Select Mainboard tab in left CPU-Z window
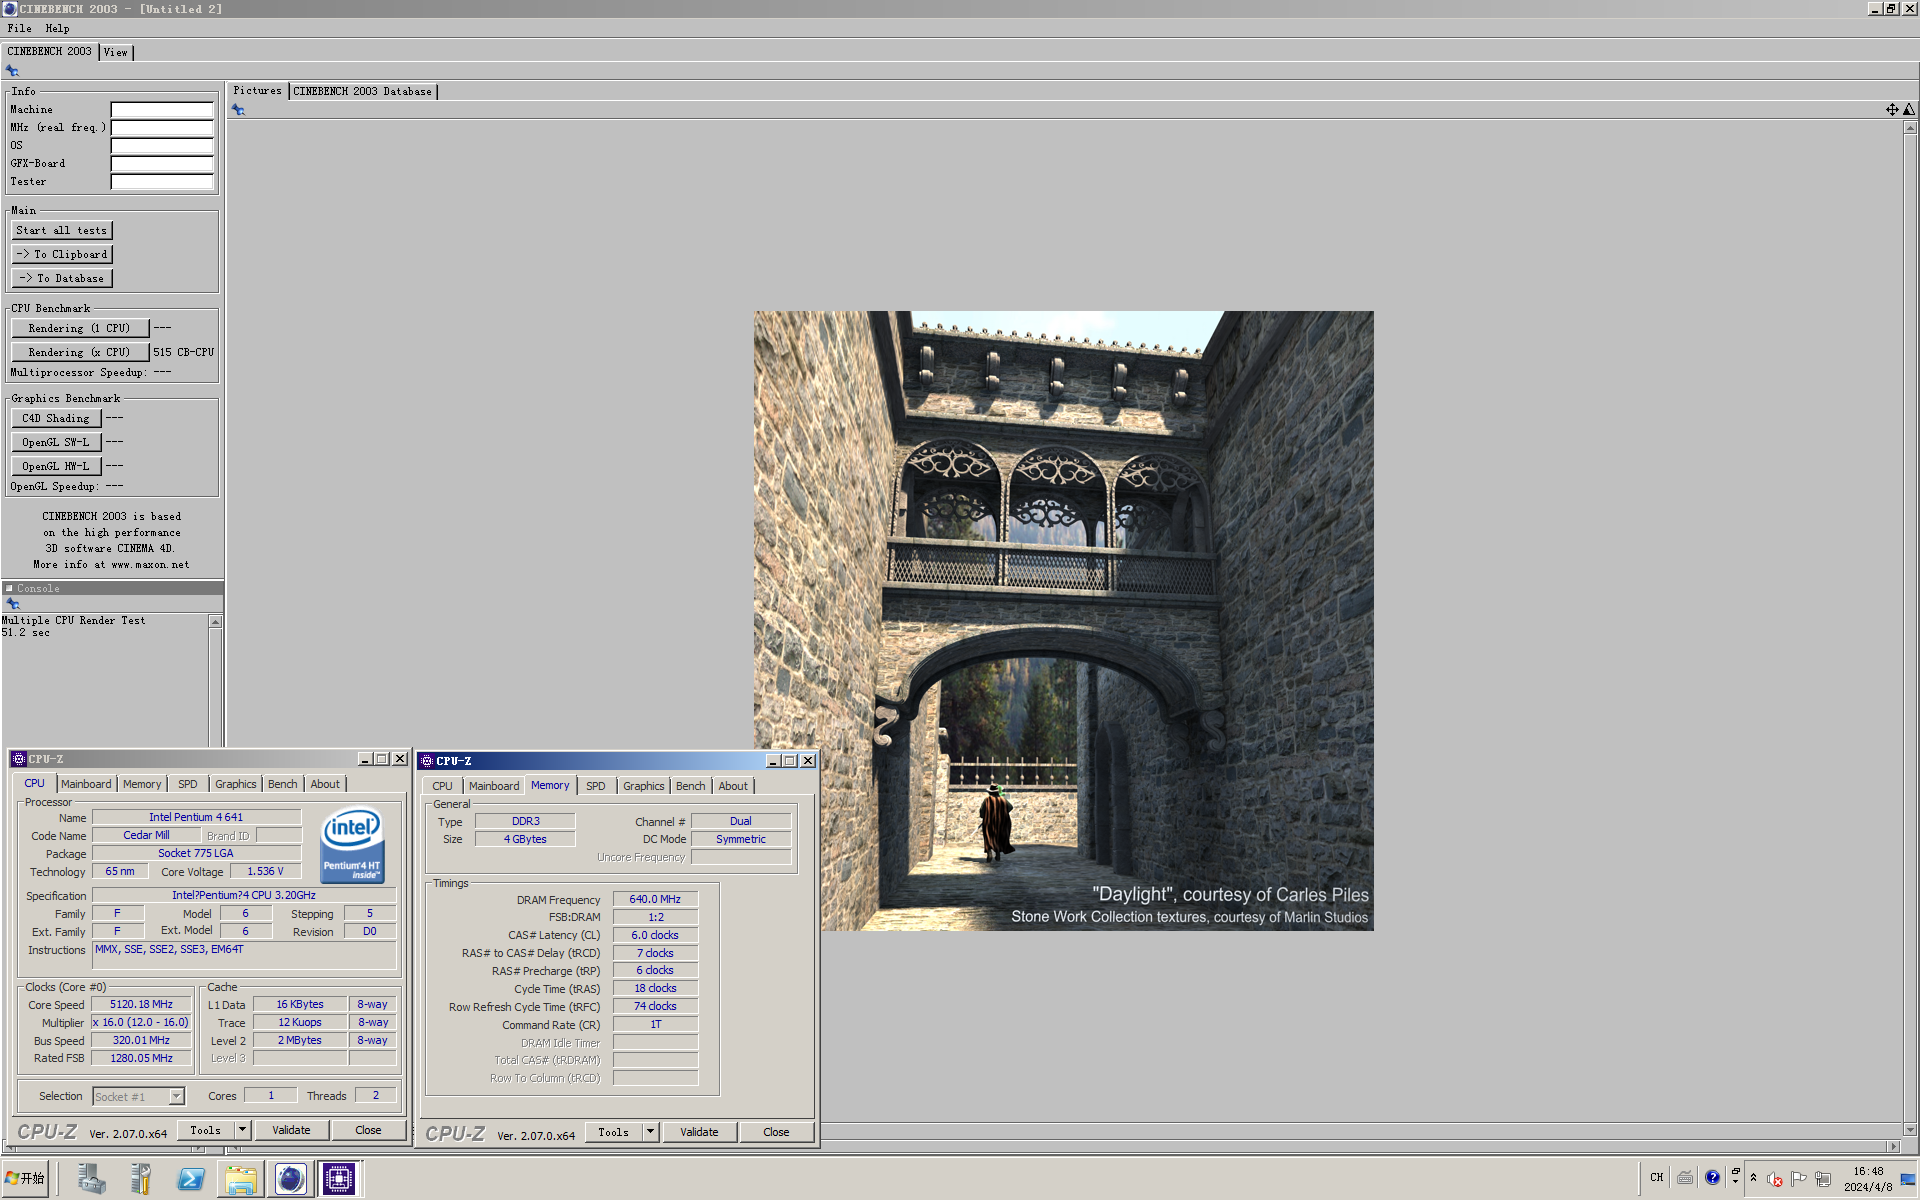1920x1200 pixels. coord(86,784)
